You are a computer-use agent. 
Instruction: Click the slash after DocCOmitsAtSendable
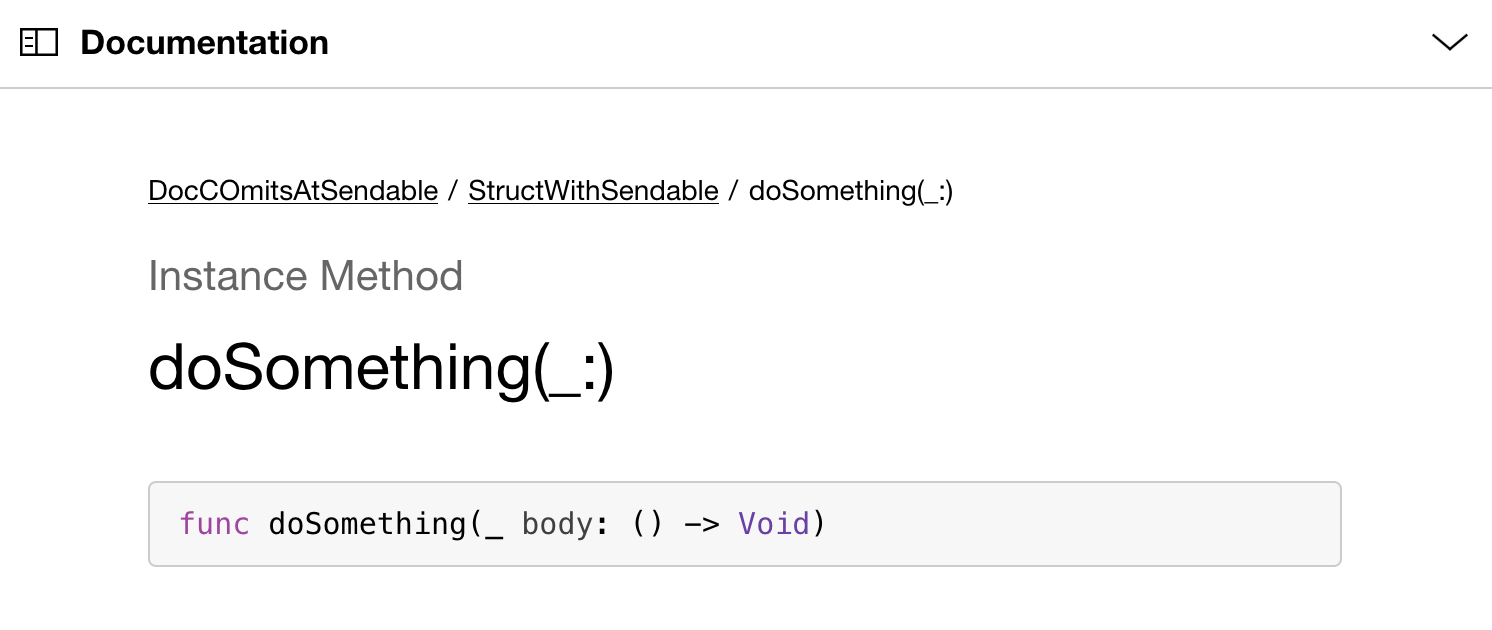[453, 190]
